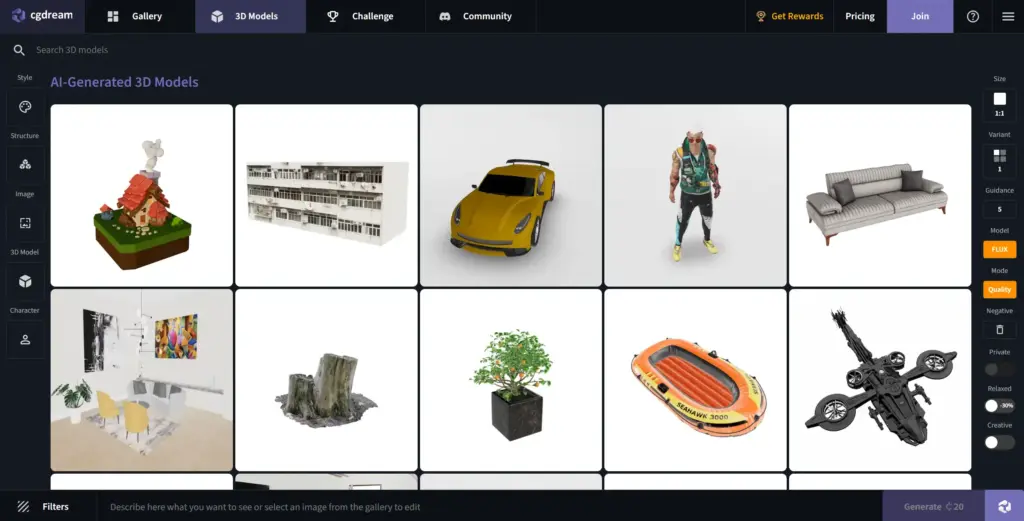Open the Pricing page

[x=859, y=16]
